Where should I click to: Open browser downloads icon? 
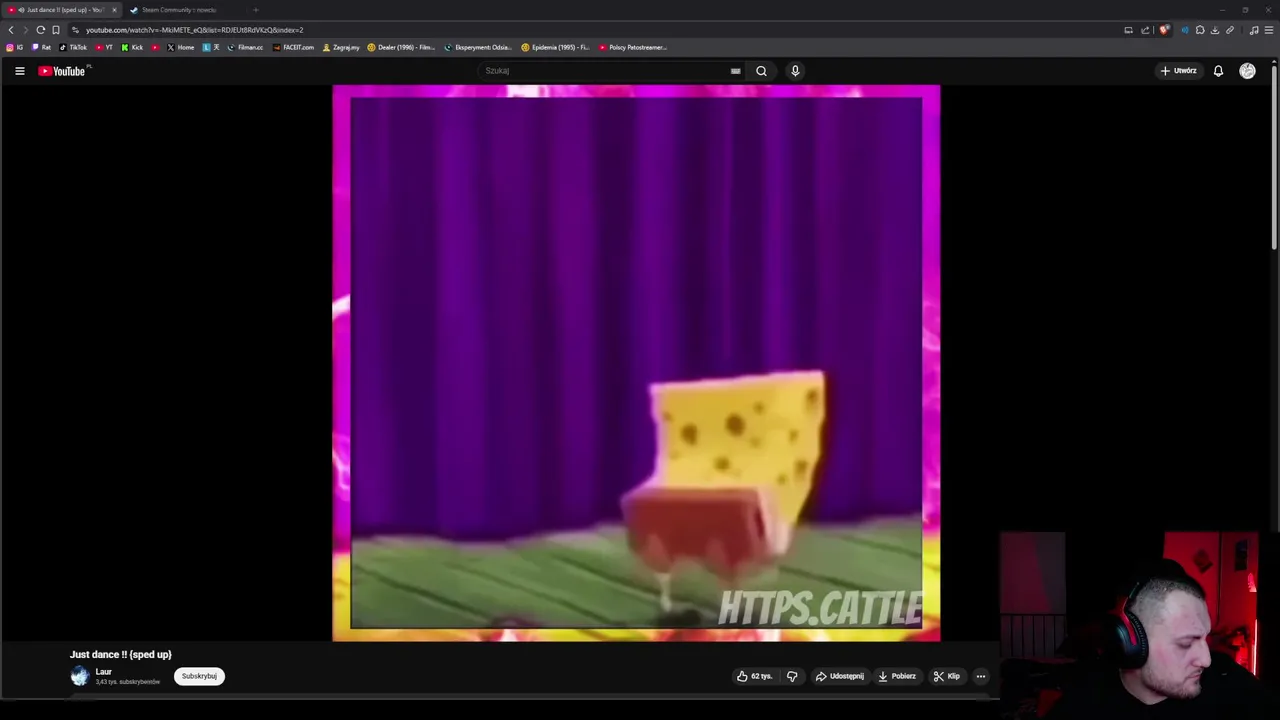click(x=1215, y=30)
